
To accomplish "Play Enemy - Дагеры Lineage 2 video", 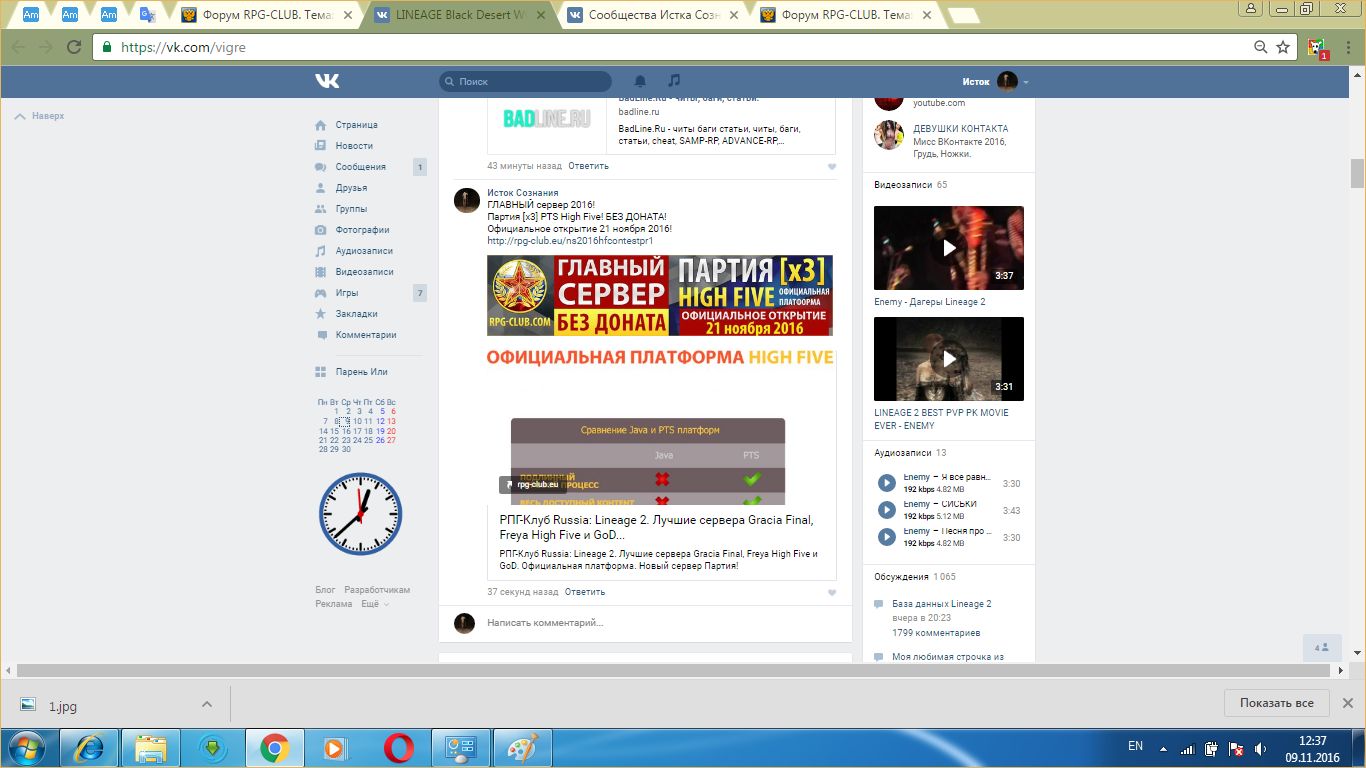I will (949, 248).
